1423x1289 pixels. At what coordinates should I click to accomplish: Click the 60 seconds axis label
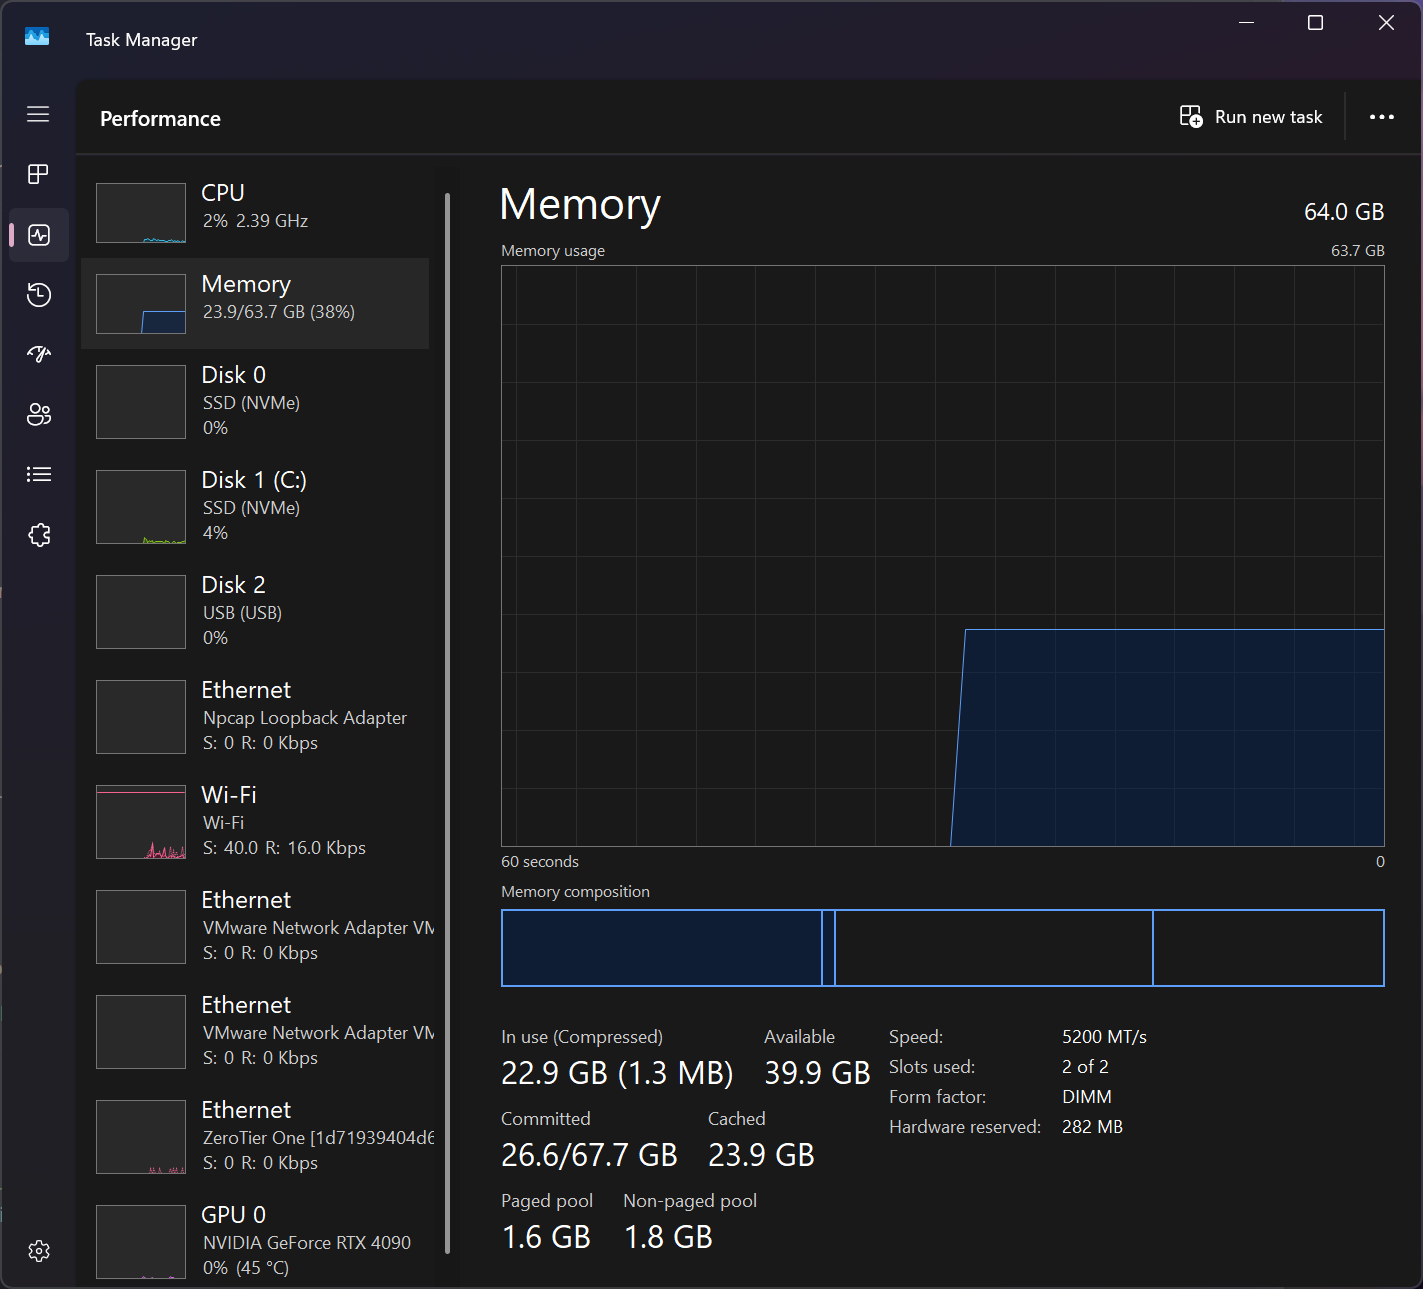click(540, 862)
